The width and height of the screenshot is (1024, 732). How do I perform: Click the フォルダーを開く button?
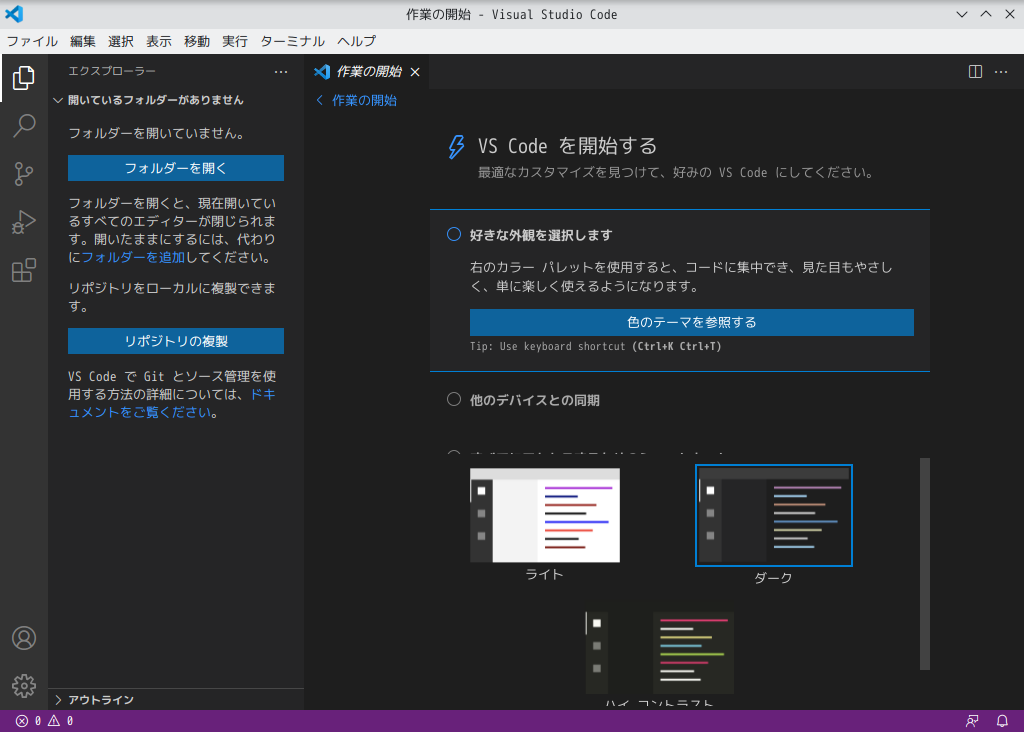tap(175, 168)
